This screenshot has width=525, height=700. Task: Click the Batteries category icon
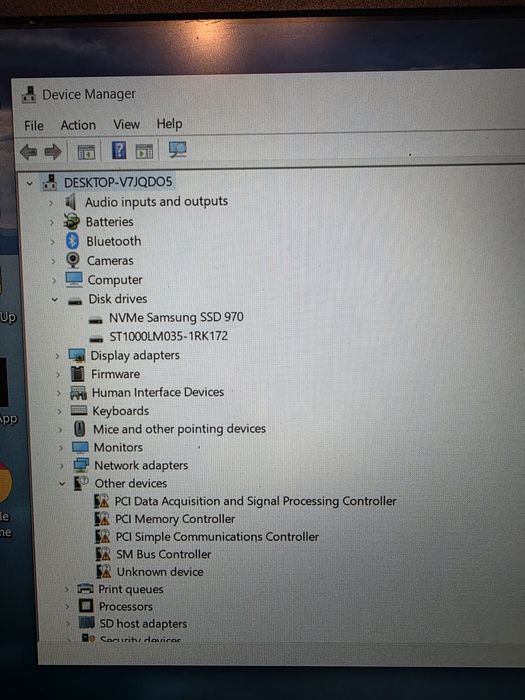[x=71, y=222]
